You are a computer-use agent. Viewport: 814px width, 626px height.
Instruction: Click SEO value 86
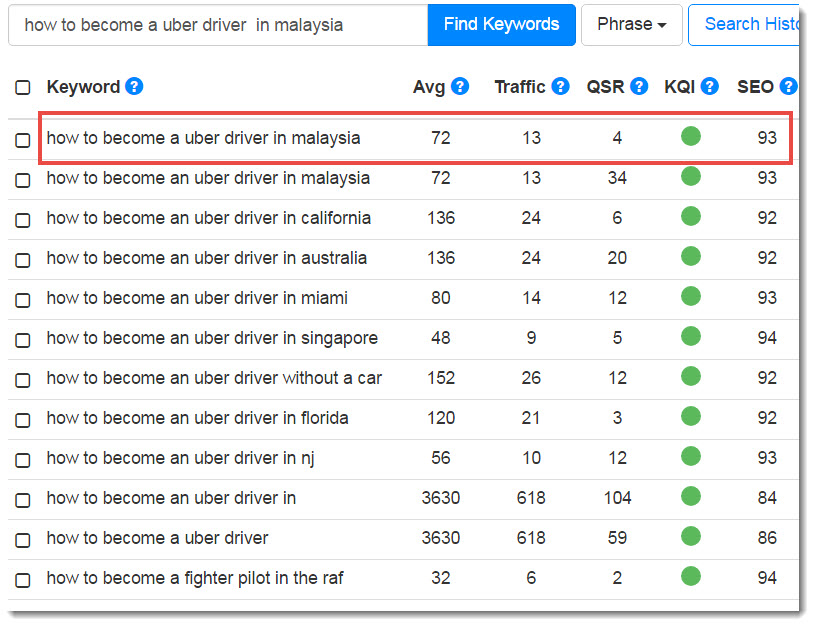[767, 538]
